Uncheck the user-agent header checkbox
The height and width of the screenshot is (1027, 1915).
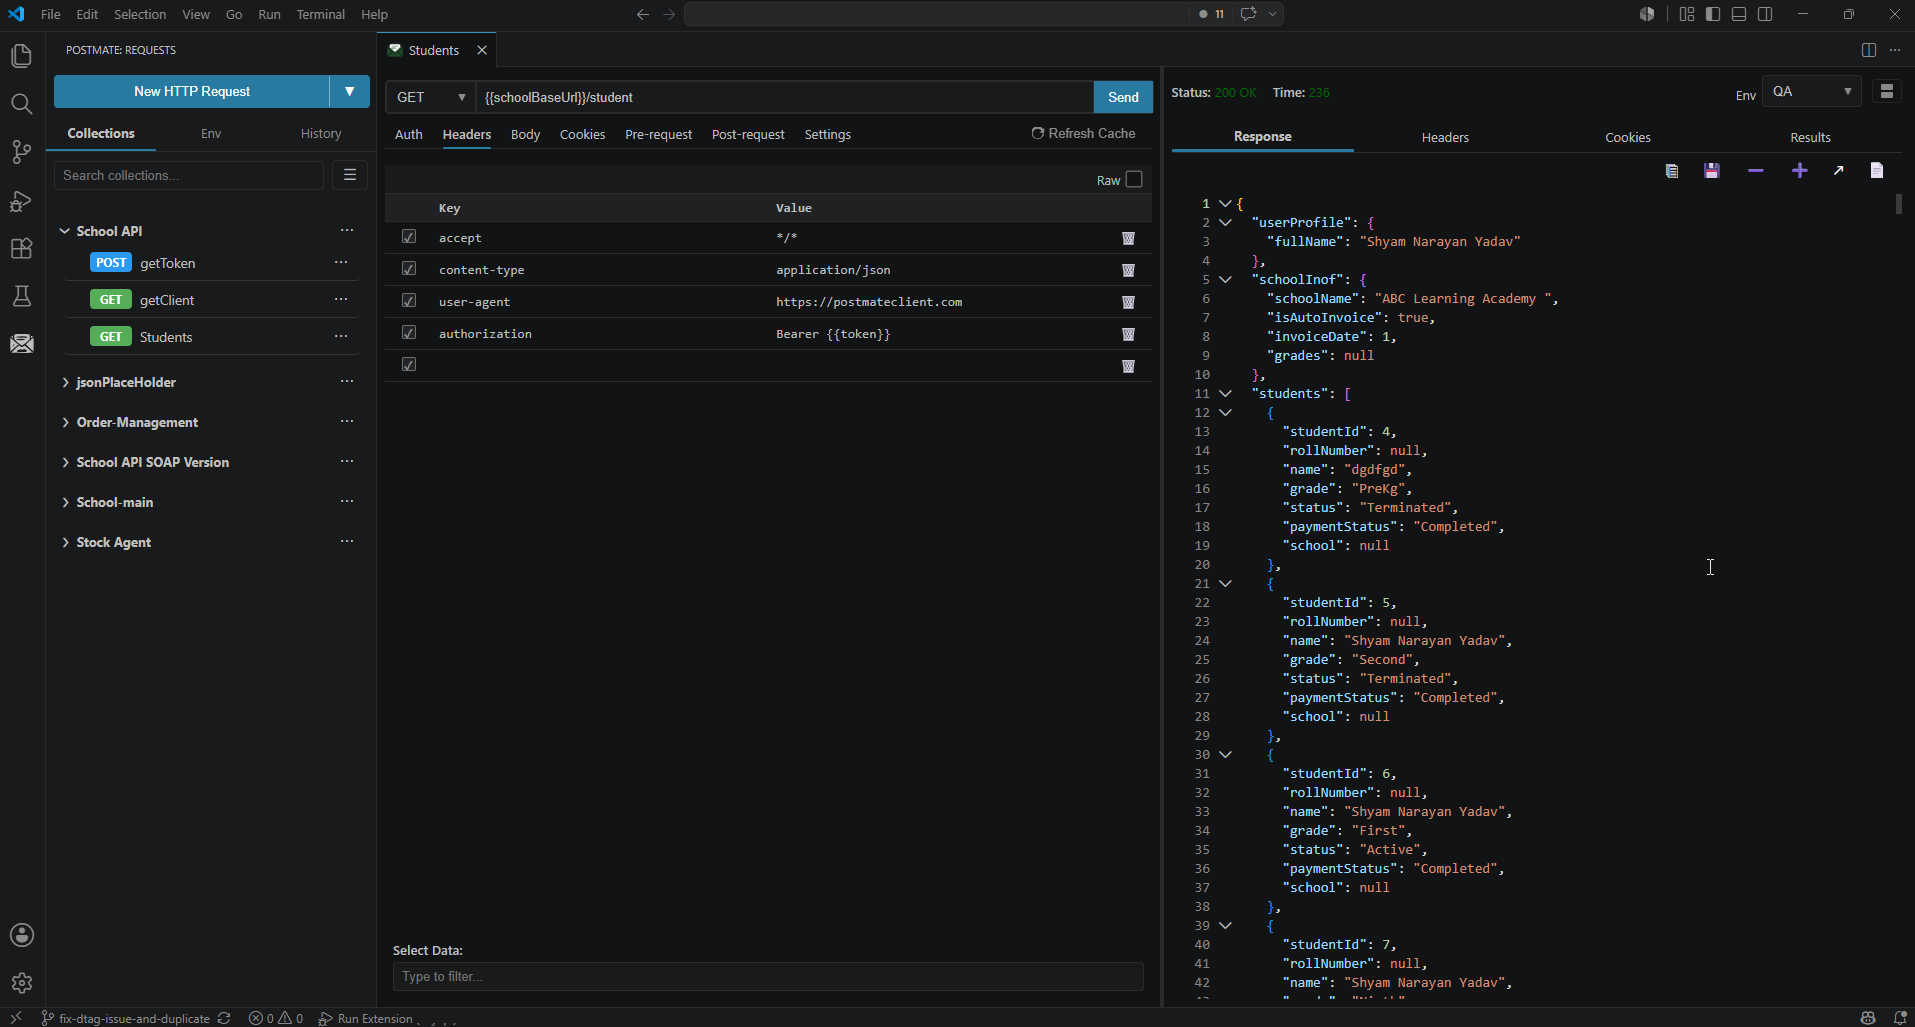[409, 301]
